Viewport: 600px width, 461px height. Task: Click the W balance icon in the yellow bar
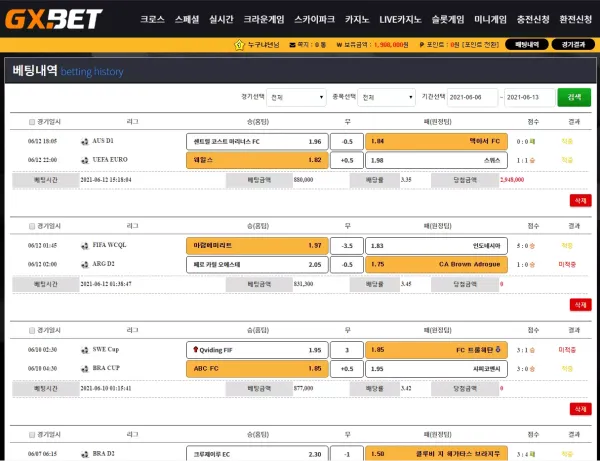click(x=339, y=45)
